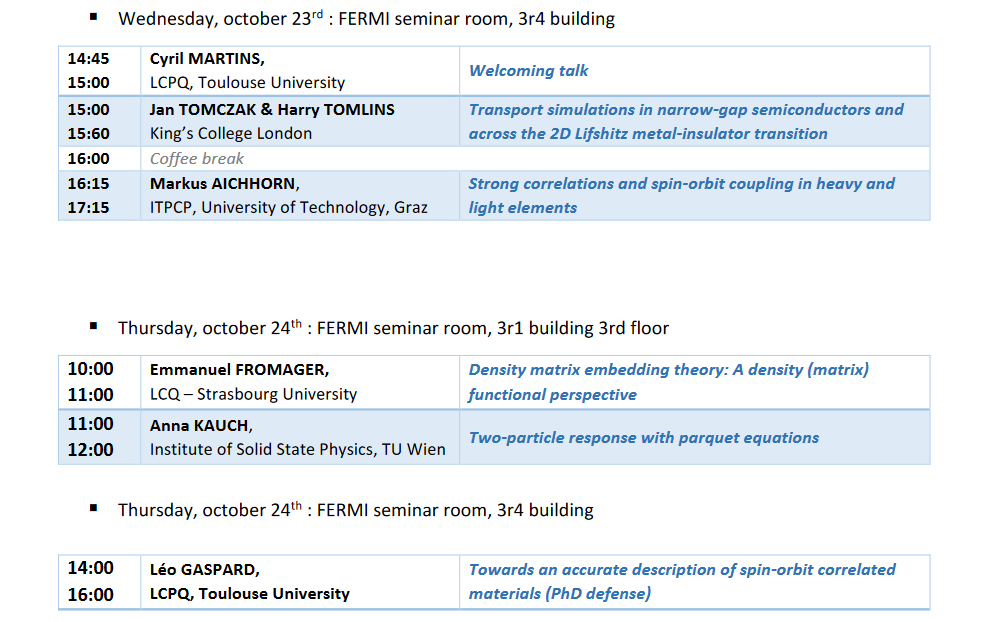Click the Transport simulations in narrow-gap semiconductors title
The image size is (986, 622).
(686, 121)
